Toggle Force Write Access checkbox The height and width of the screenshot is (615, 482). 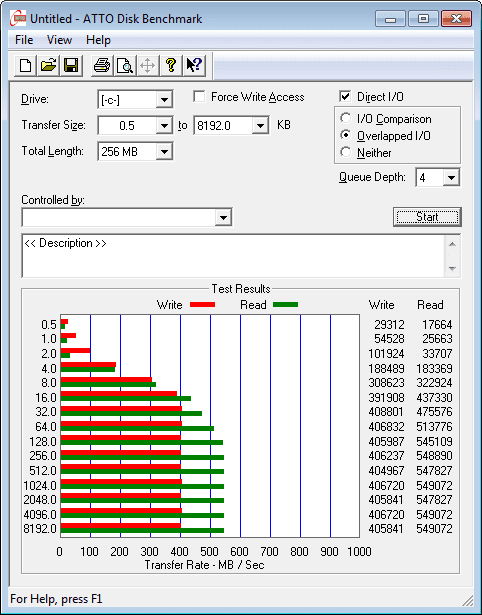coord(199,96)
